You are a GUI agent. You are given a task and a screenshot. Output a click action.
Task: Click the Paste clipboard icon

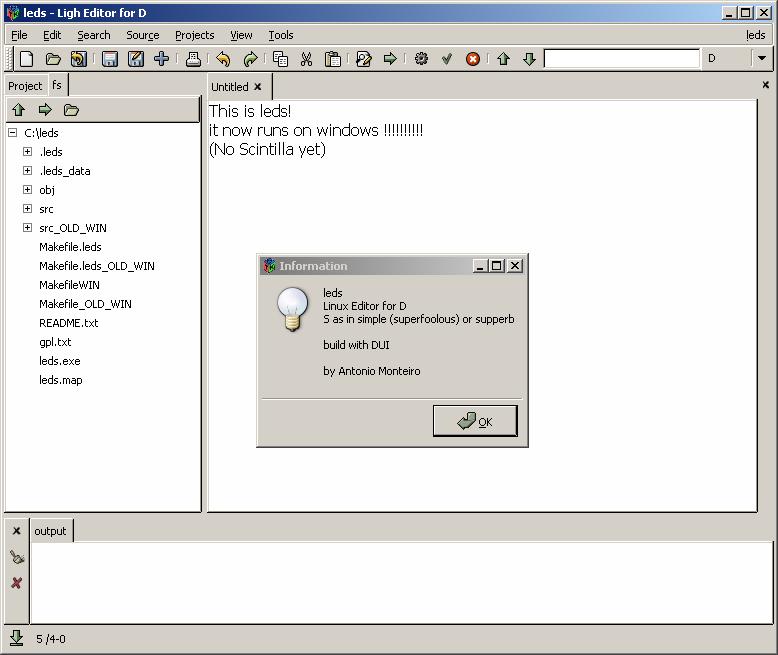click(x=333, y=59)
